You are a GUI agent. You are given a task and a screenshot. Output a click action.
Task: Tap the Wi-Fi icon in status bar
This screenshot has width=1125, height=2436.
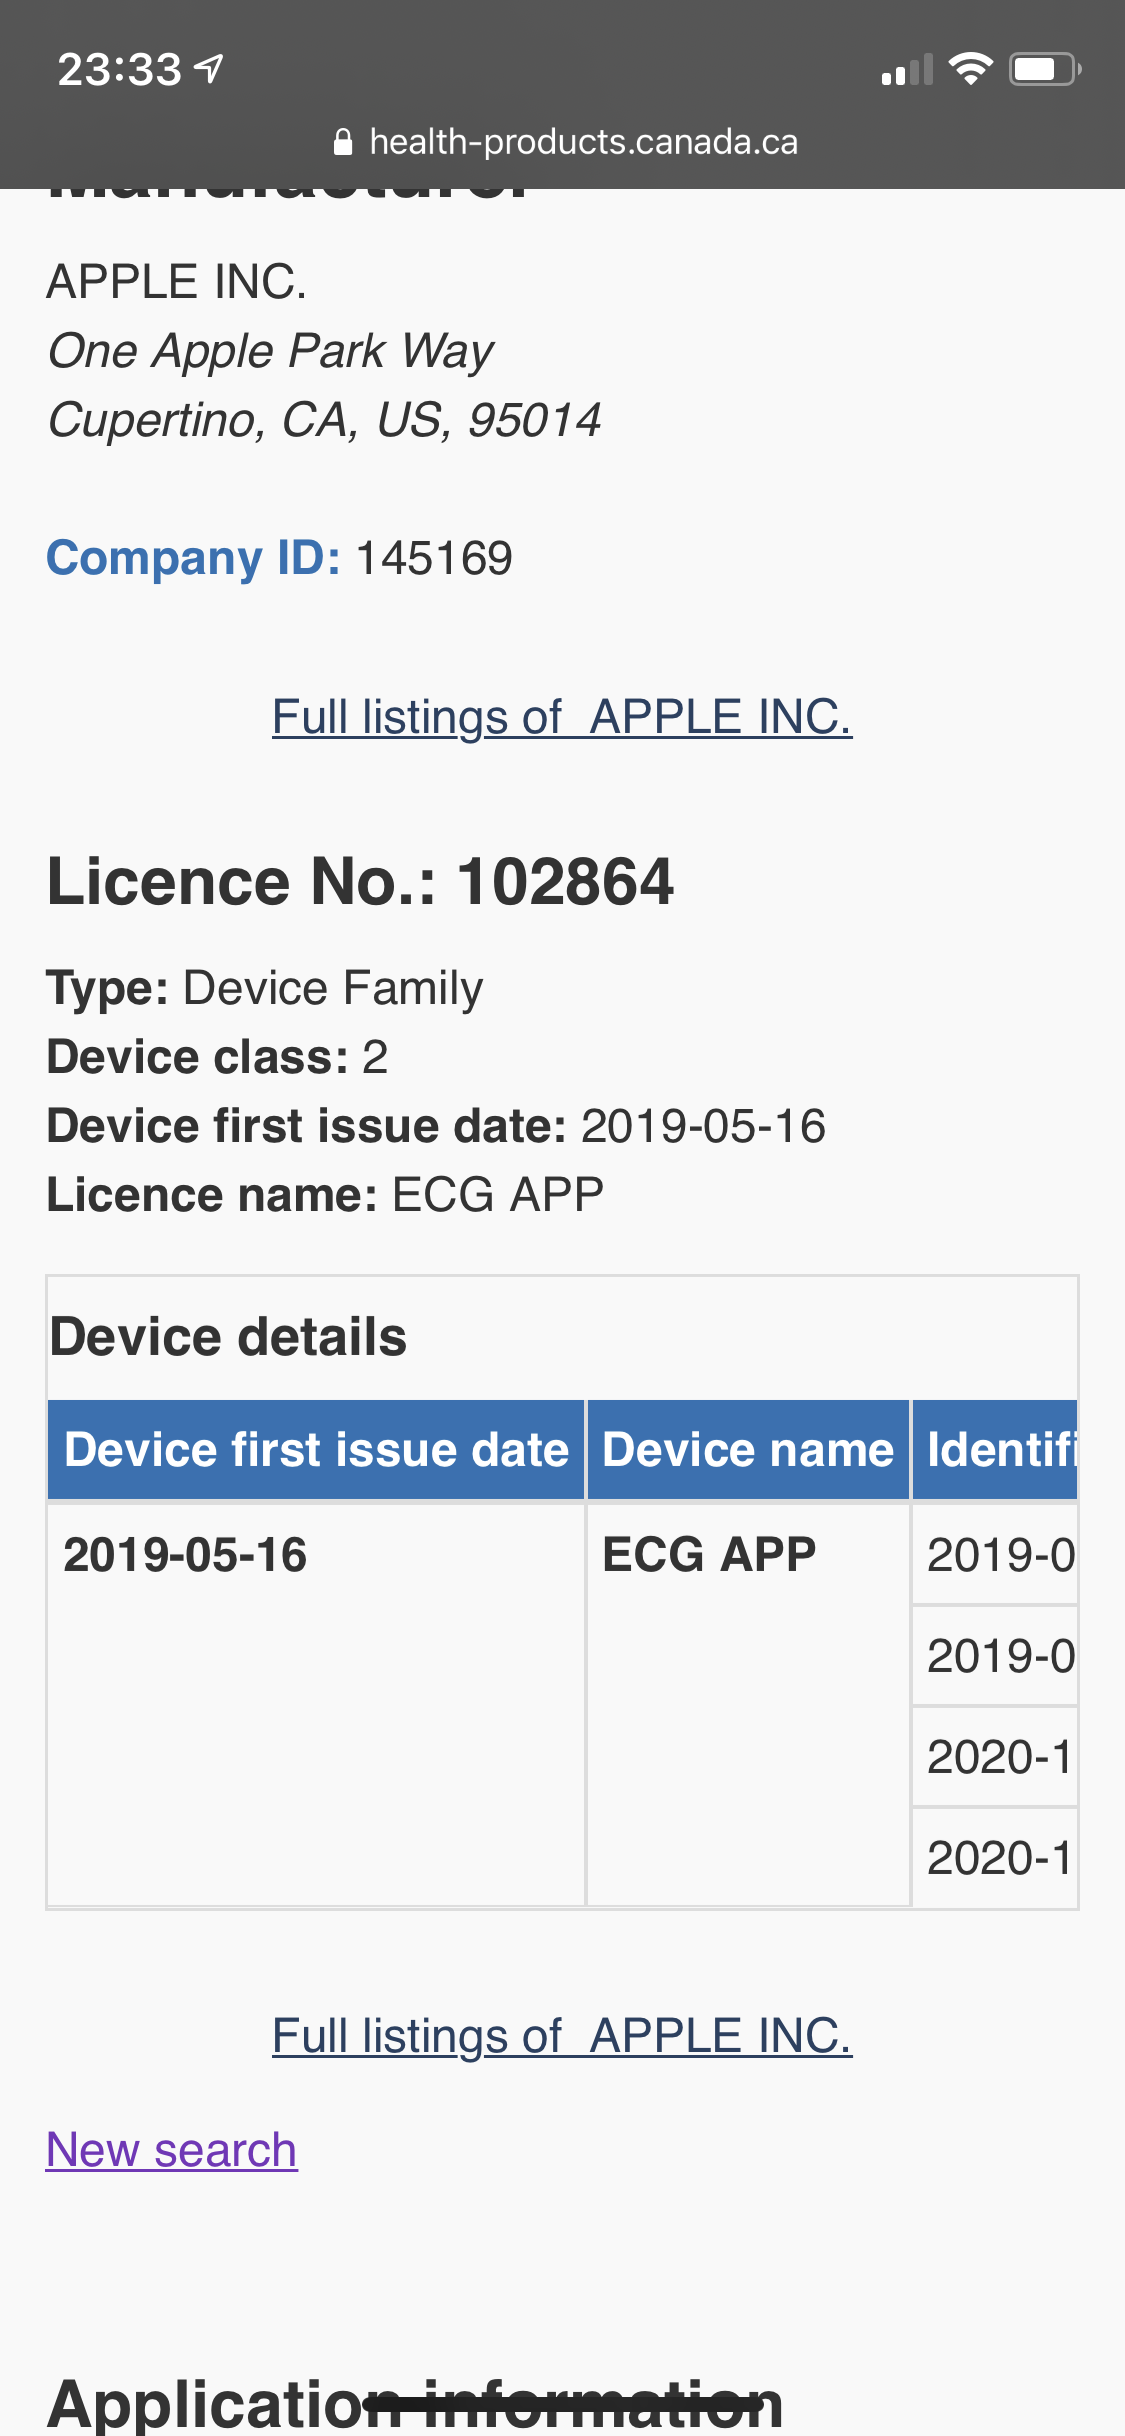969,69
